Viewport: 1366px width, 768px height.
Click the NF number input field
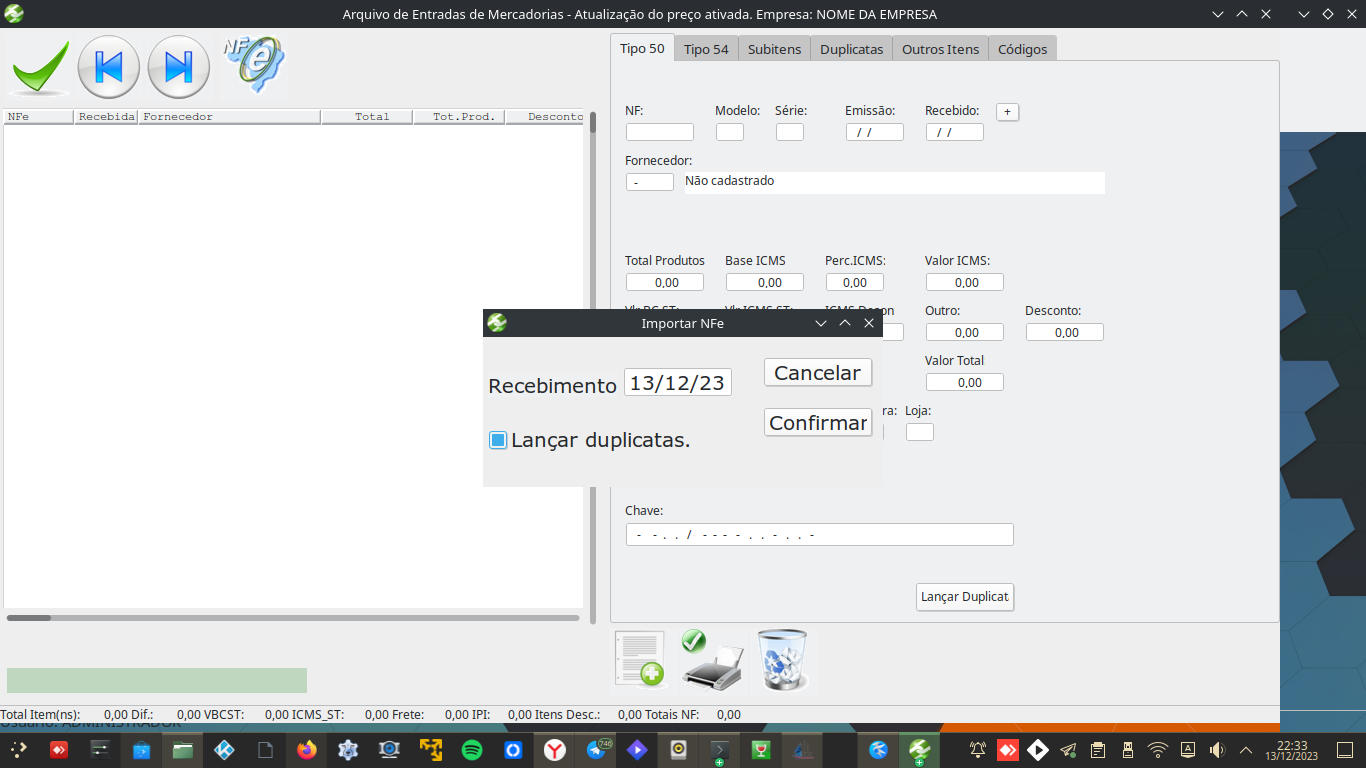660,132
